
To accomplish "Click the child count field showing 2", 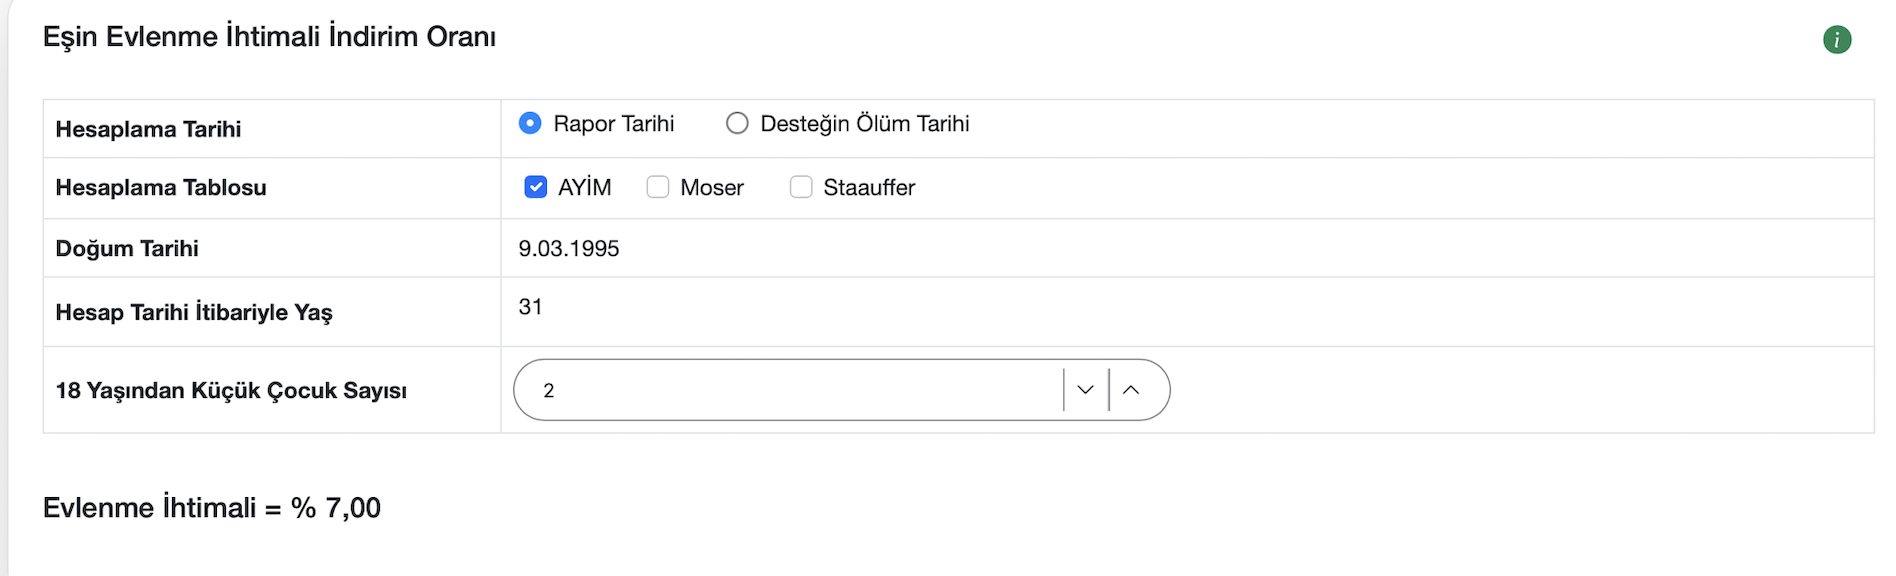I will tap(788, 390).
